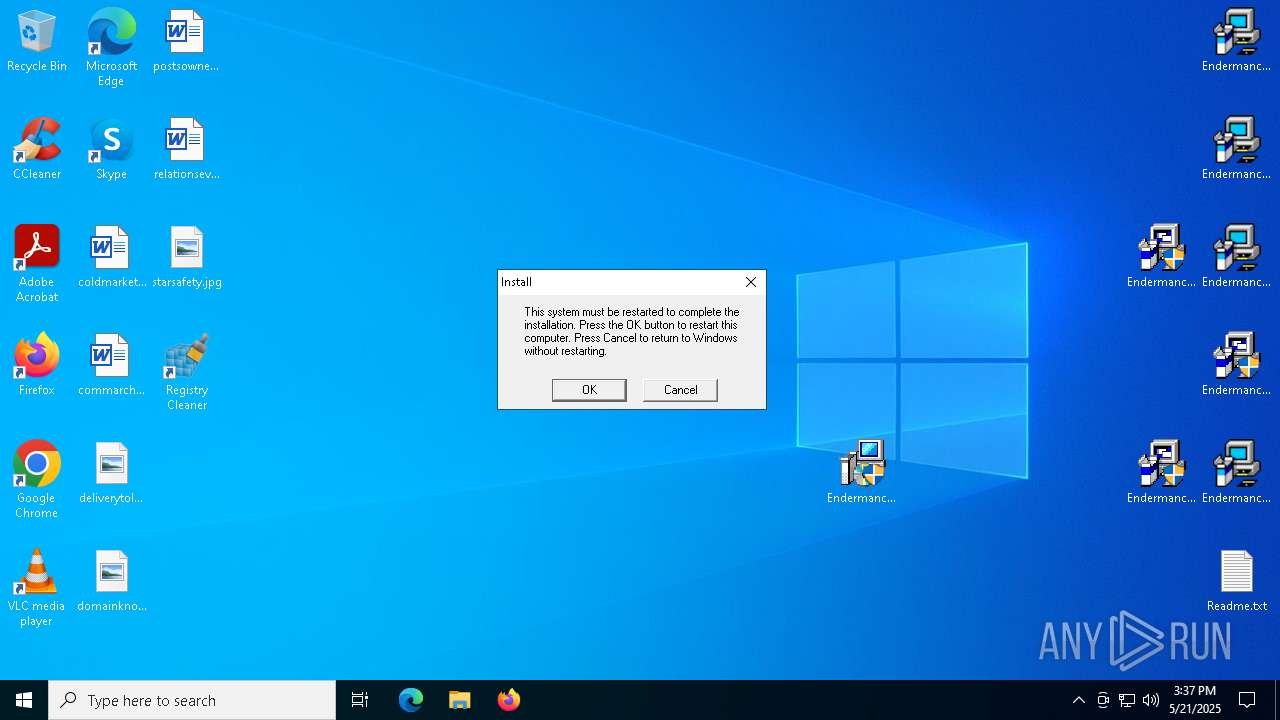Expand the hidden system tray icons chevron
The height and width of the screenshot is (720, 1280).
(x=1078, y=700)
